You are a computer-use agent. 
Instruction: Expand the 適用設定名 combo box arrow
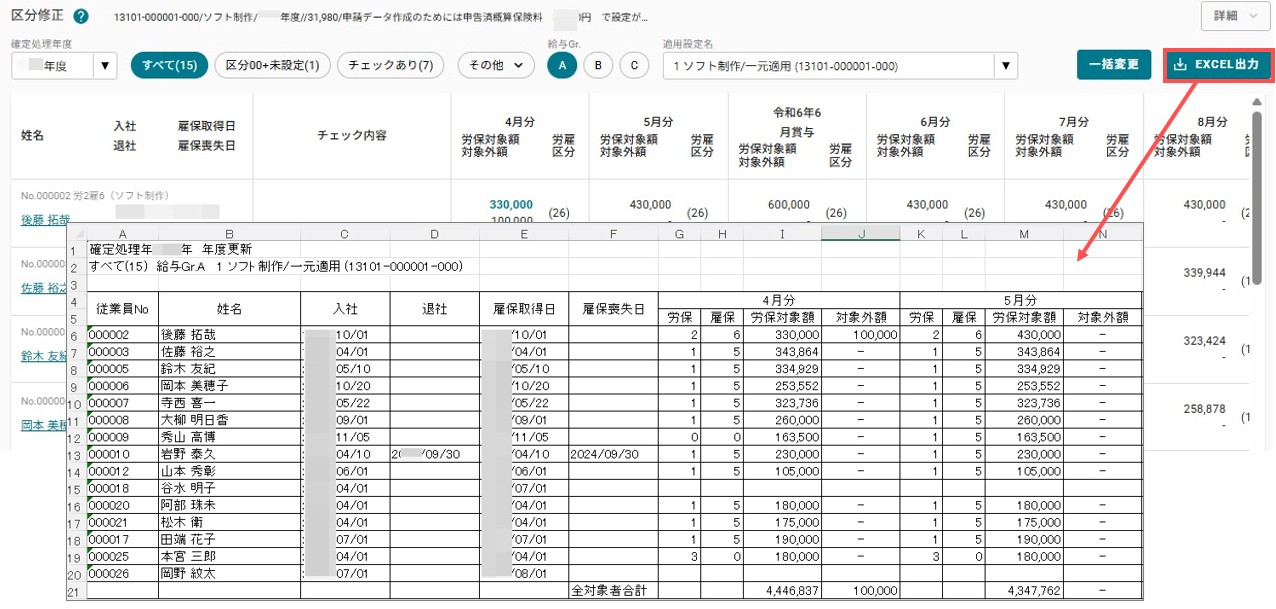(1006, 67)
